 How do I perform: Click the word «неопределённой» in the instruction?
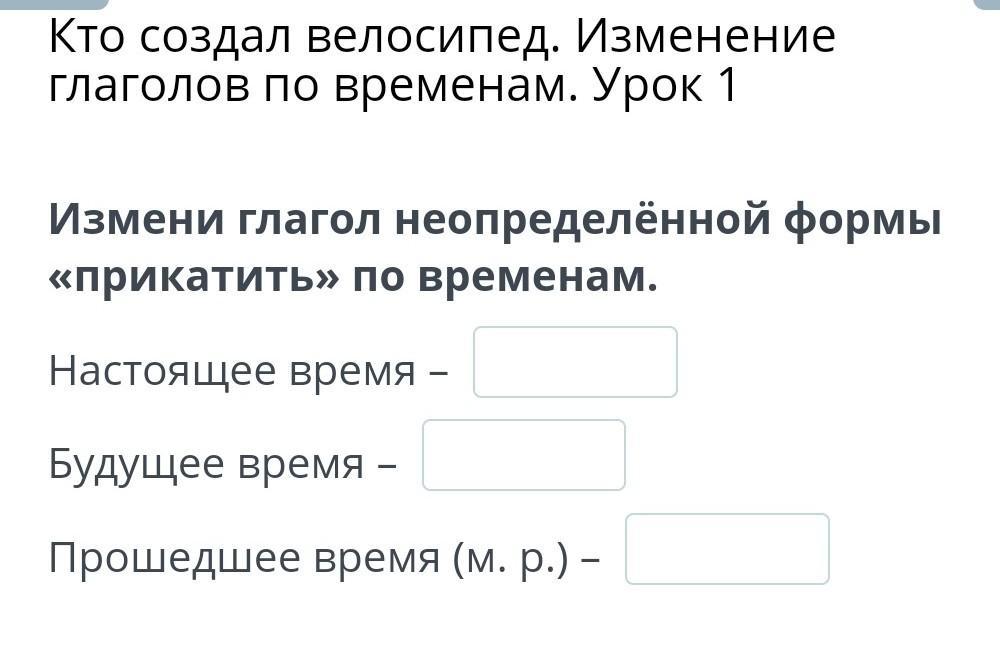[x=583, y=220]
